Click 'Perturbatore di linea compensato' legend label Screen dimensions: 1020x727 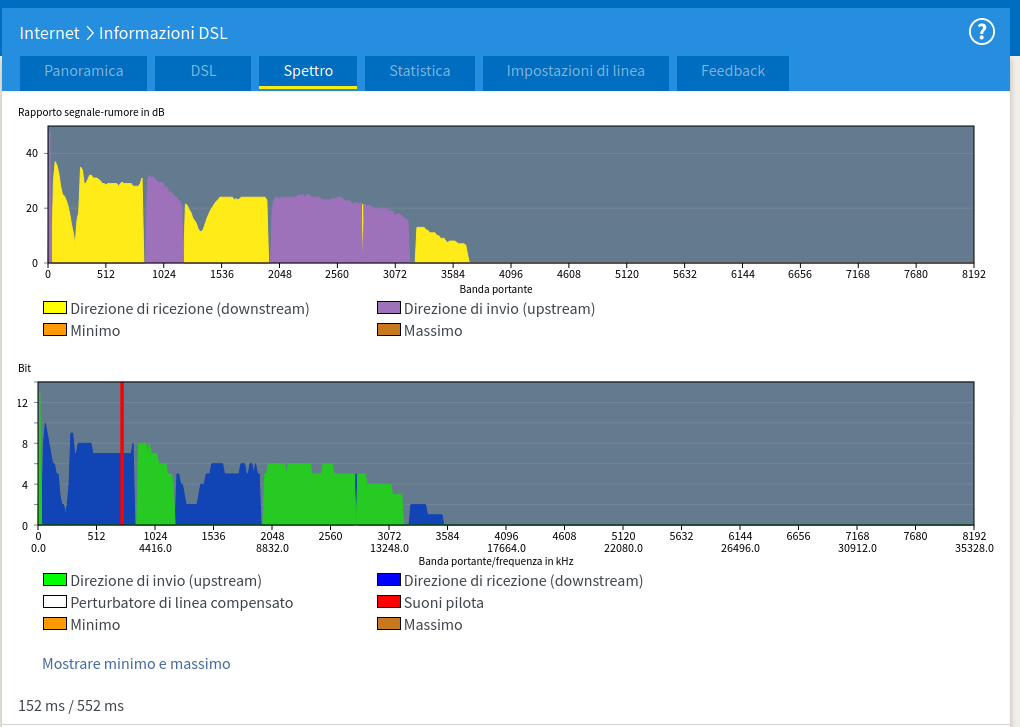(x=181, y=603)
